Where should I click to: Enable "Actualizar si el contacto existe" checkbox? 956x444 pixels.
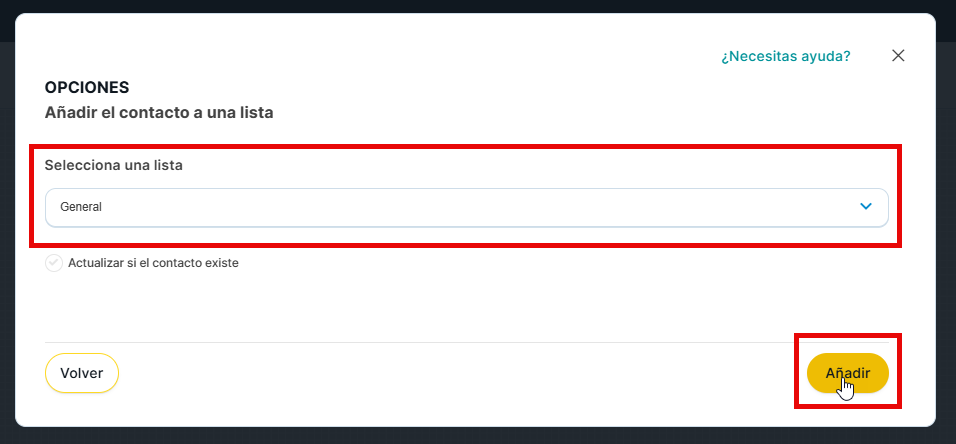pyautogui.click(x=54, y=263)
